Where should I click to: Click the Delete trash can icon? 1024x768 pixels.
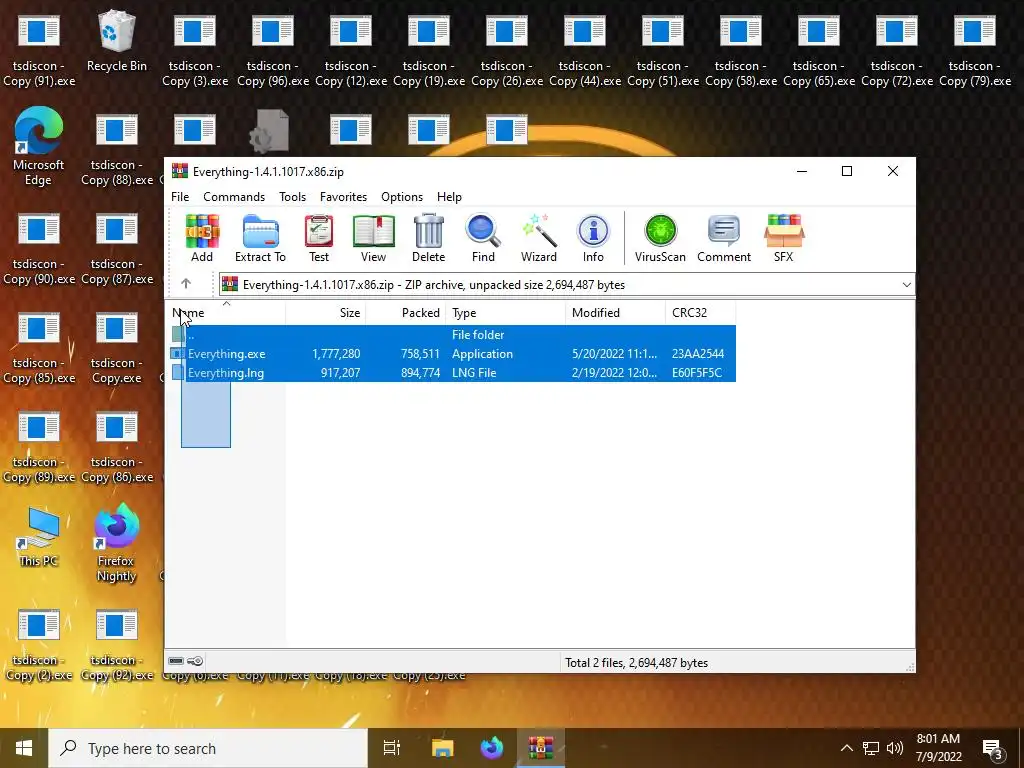[428, 238]
